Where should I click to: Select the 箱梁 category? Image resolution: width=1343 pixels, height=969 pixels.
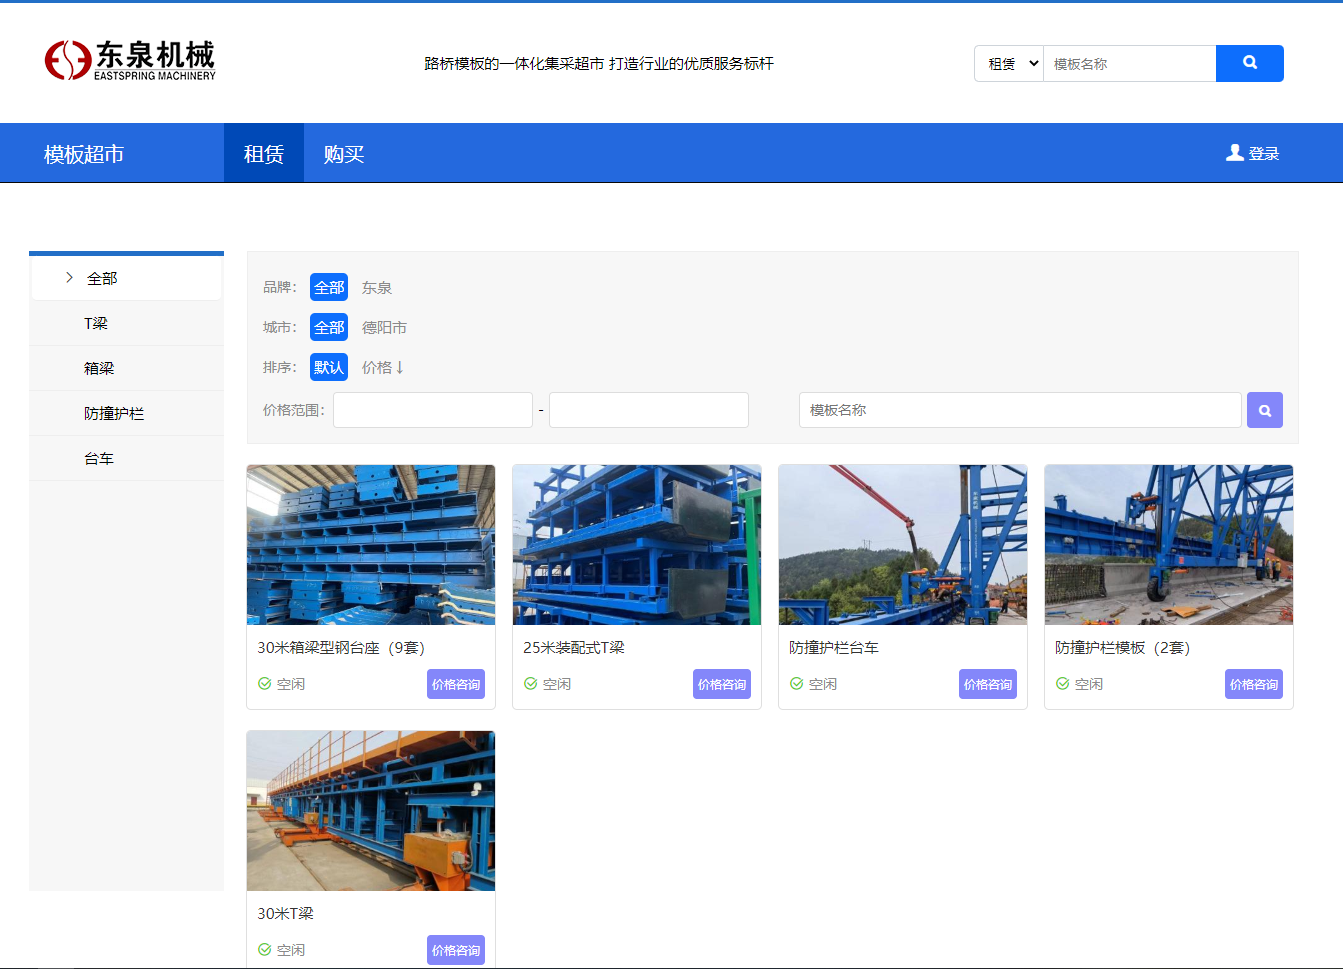126,368
